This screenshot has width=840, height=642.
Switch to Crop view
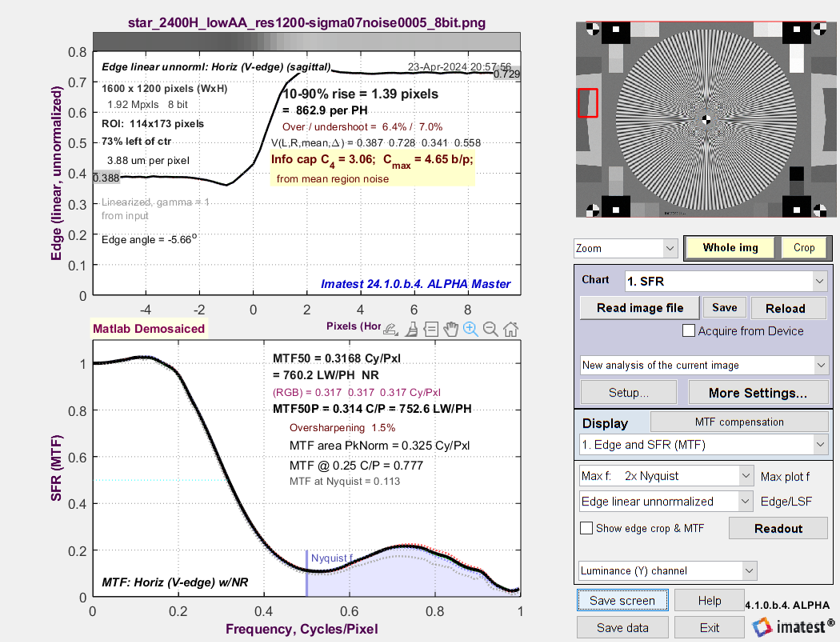click(804, 247)
